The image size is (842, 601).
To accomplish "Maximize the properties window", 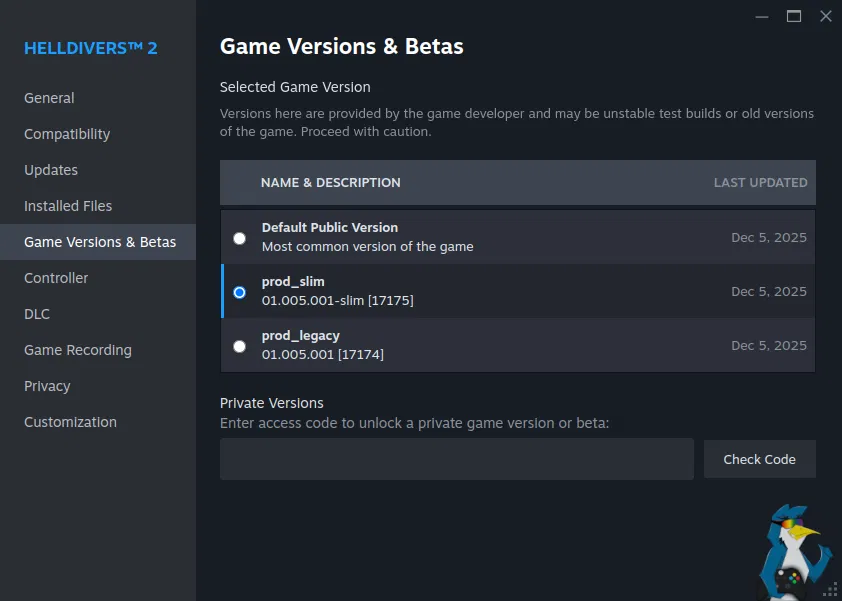I will click(x=794, y=16).
